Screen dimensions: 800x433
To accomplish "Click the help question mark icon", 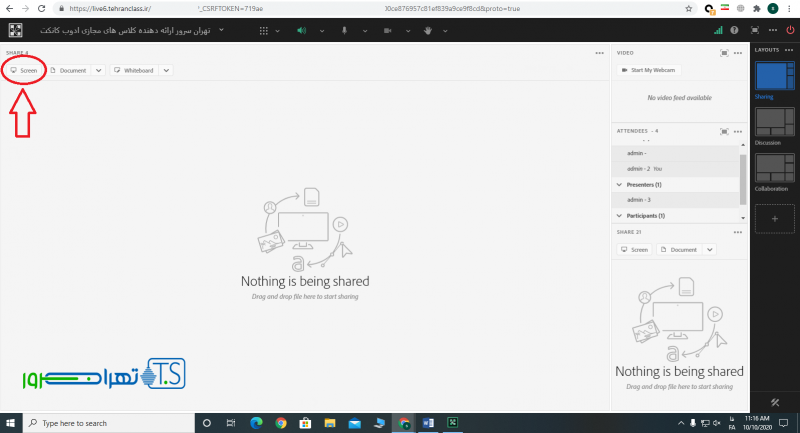I will [x=735, y=30].
